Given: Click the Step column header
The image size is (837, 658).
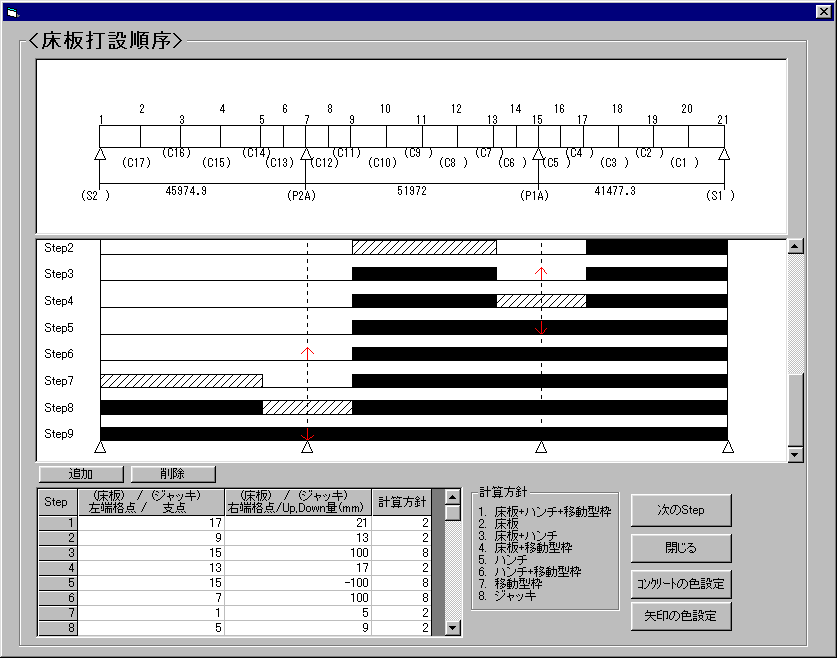Looking at the screenshot, I should (58, 502).
